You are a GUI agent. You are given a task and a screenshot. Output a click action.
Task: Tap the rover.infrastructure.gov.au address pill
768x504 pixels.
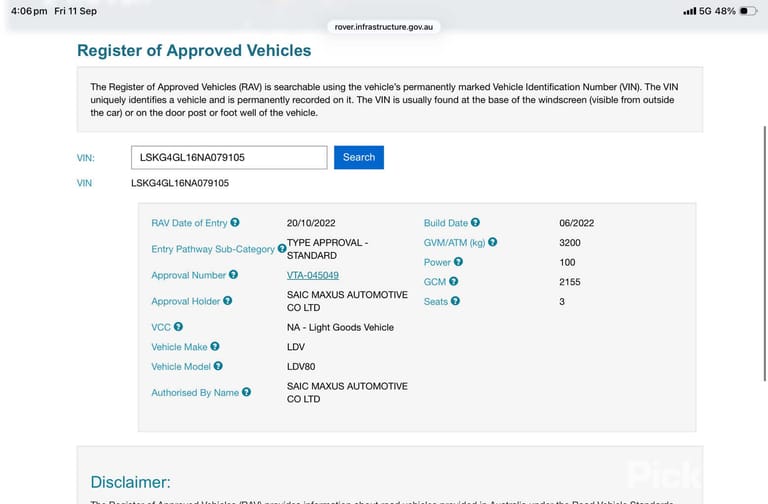[x=384, y=27]
